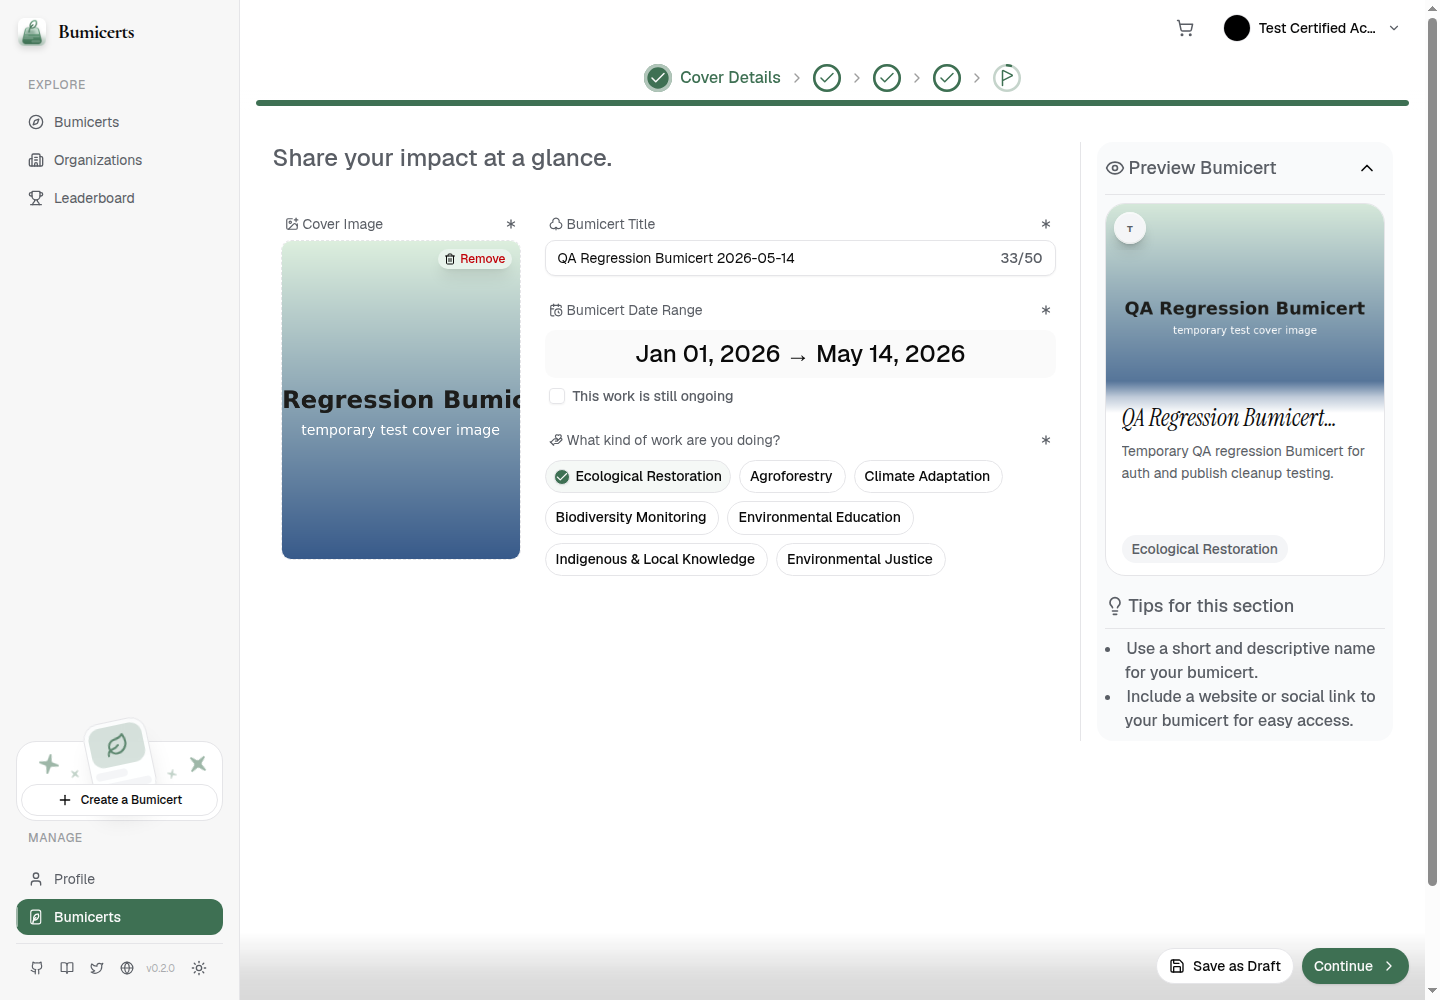
Task: Open the Test Certified account dropdown
Action: 1312,28
